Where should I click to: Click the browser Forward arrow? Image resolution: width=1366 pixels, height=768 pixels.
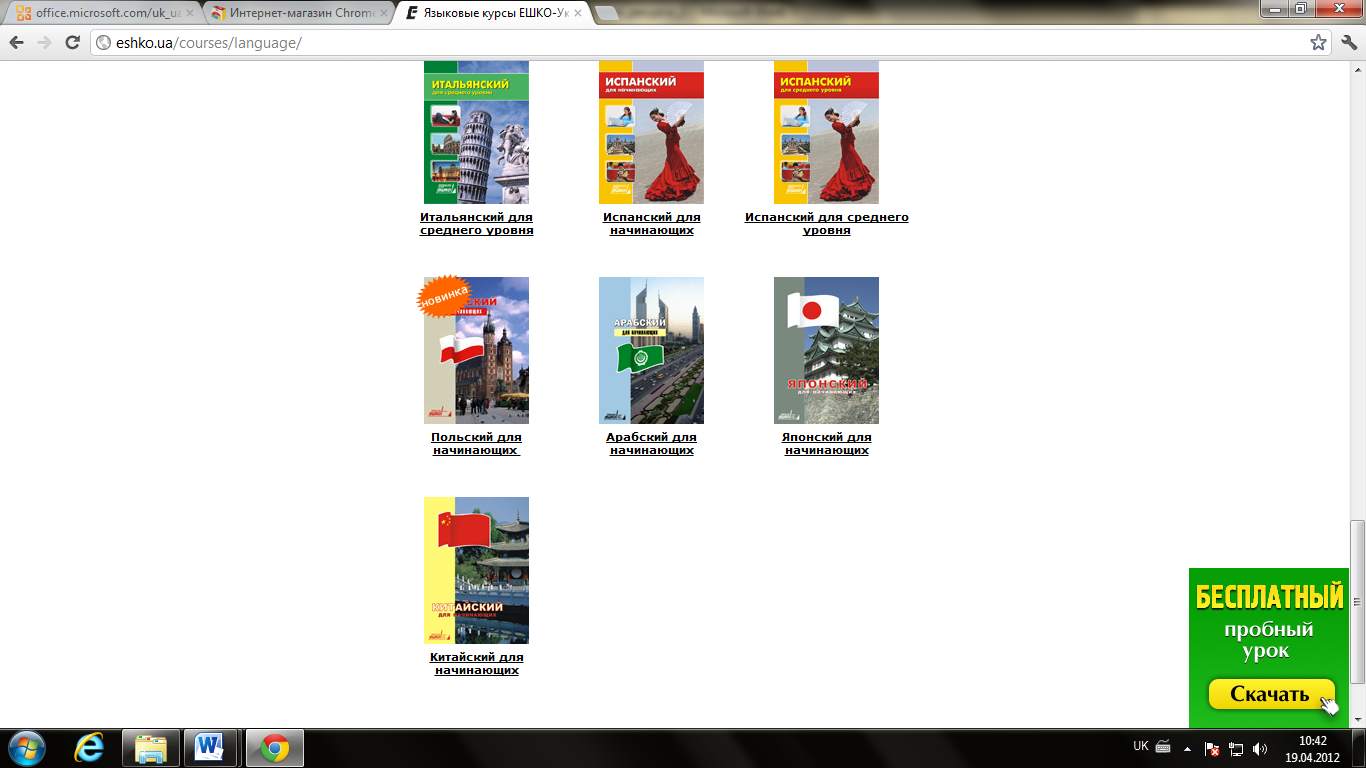[x=44, y=43]
